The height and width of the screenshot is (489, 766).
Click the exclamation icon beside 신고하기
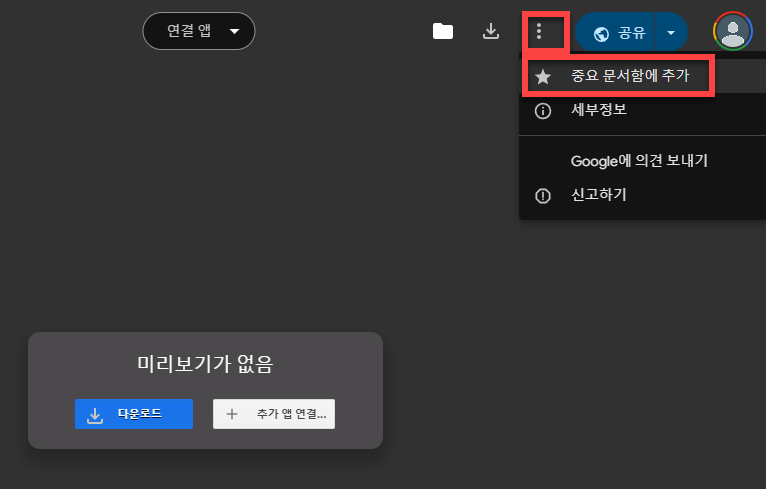pos(543,196)
